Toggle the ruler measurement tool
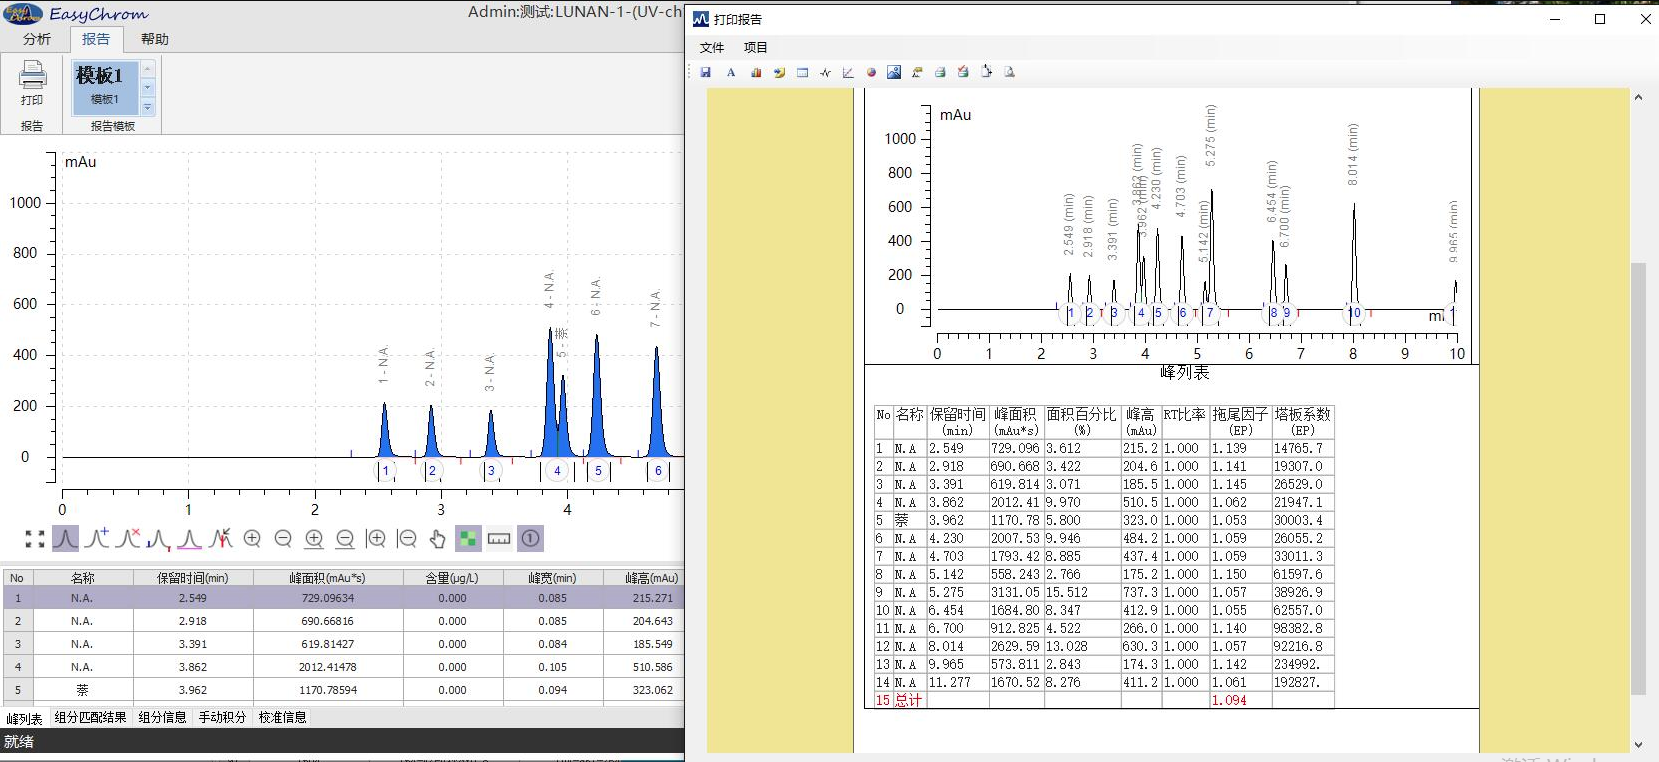 point(499,539)
